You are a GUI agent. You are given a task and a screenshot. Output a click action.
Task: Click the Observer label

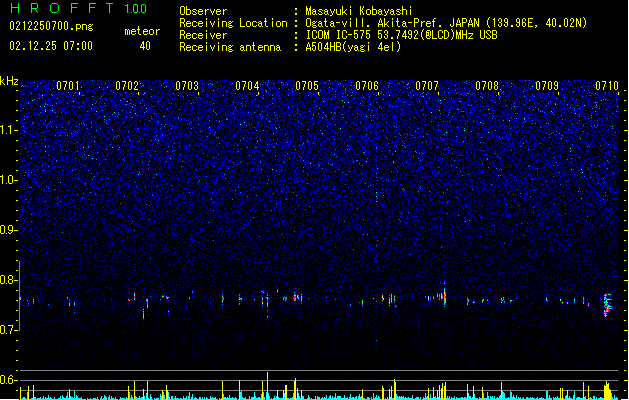(x=203, y=11)
